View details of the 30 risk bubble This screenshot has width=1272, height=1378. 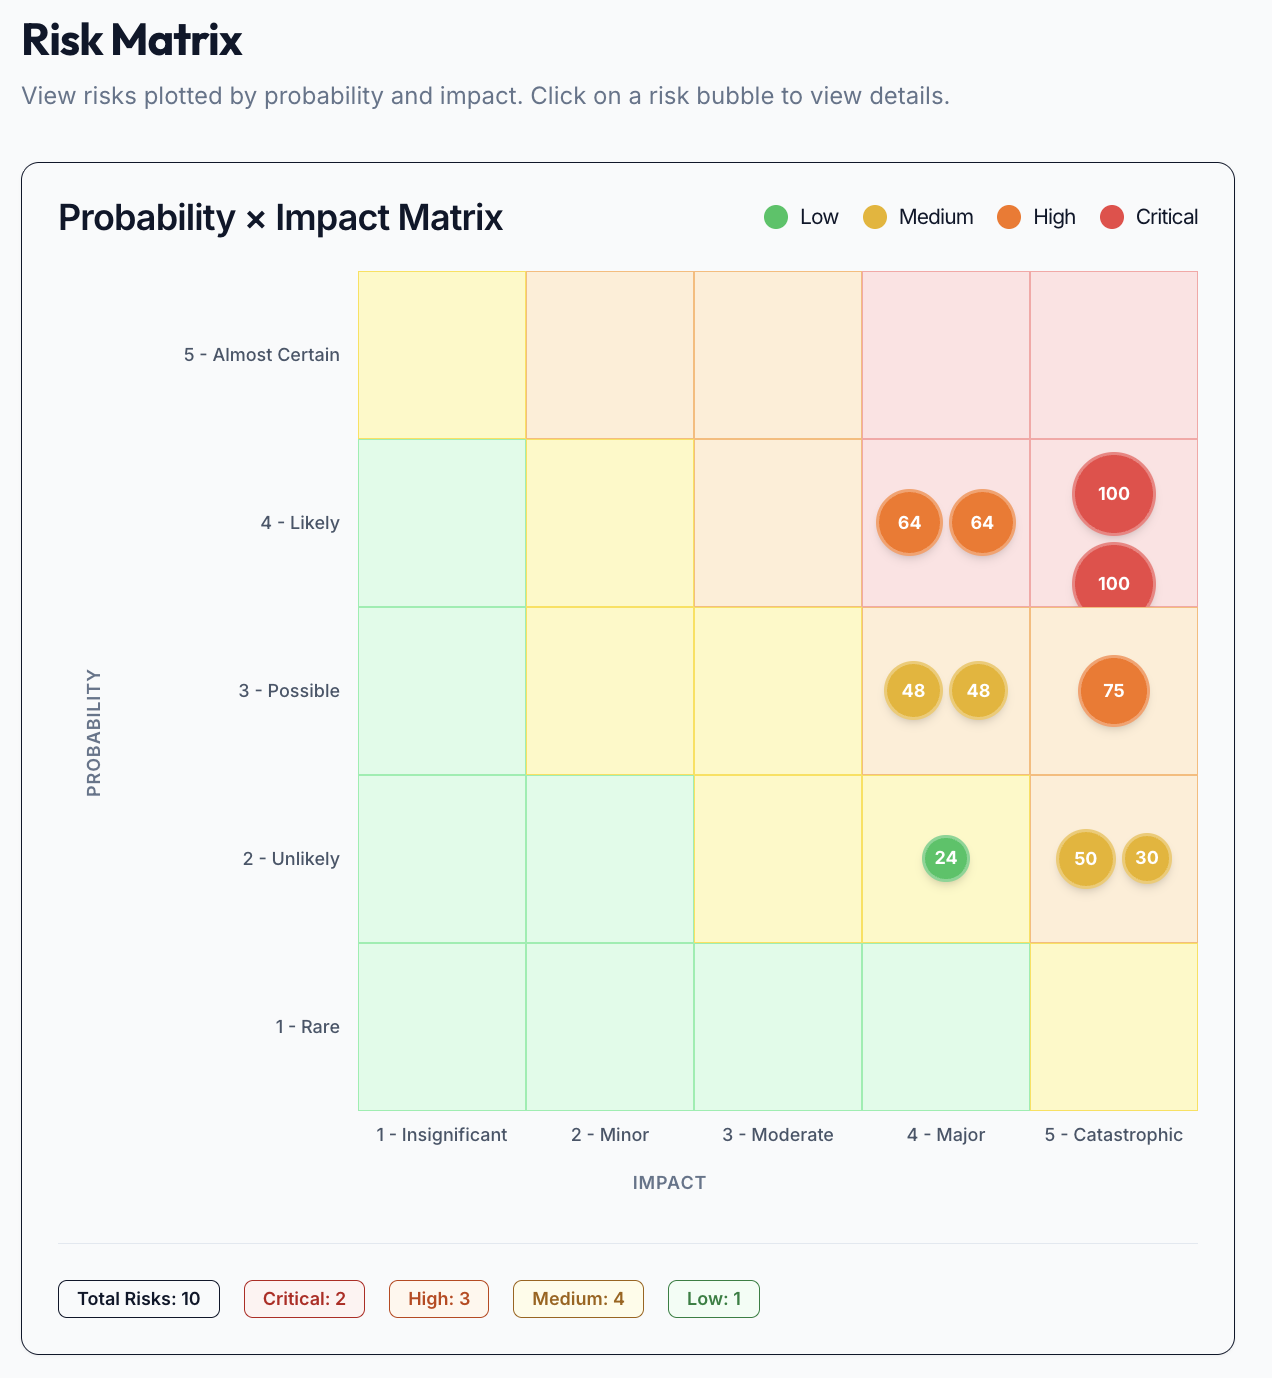[1146, 858]
